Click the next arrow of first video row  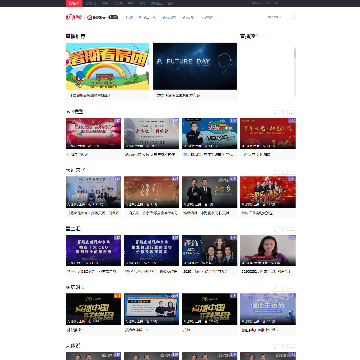tap(283, 113)
